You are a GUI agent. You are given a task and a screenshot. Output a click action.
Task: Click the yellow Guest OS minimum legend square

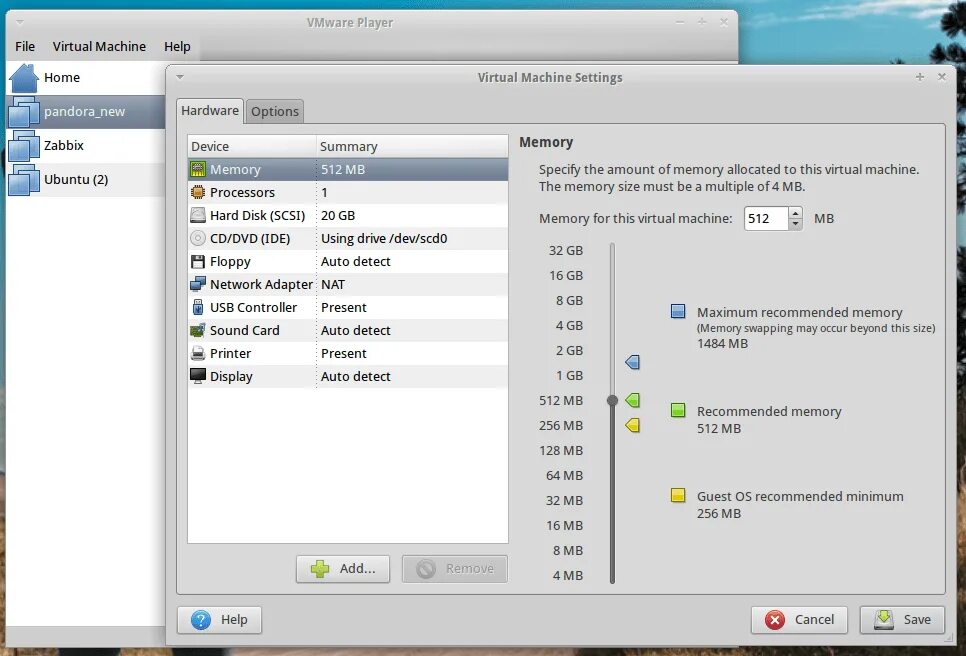pos(678,495)
